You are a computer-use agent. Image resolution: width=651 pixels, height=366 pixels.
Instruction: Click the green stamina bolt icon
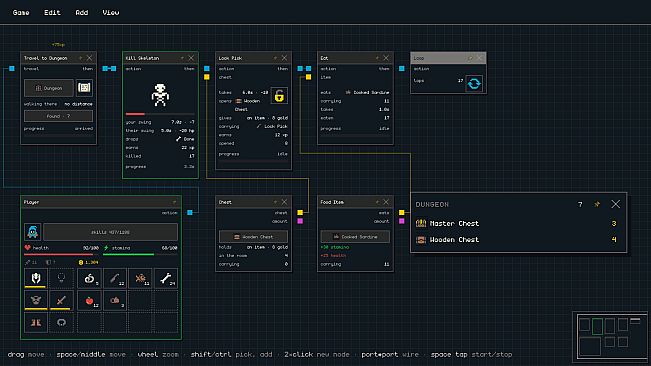106,248
